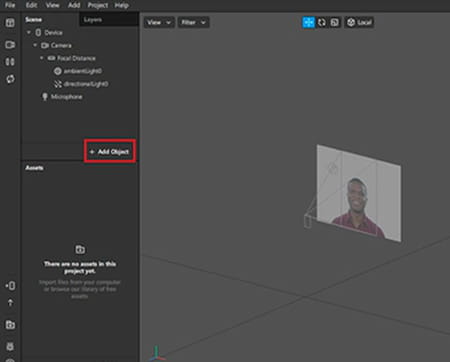
Task: Select the Focal Distance item
Action: pyautogui.click(x=76, y=58)
